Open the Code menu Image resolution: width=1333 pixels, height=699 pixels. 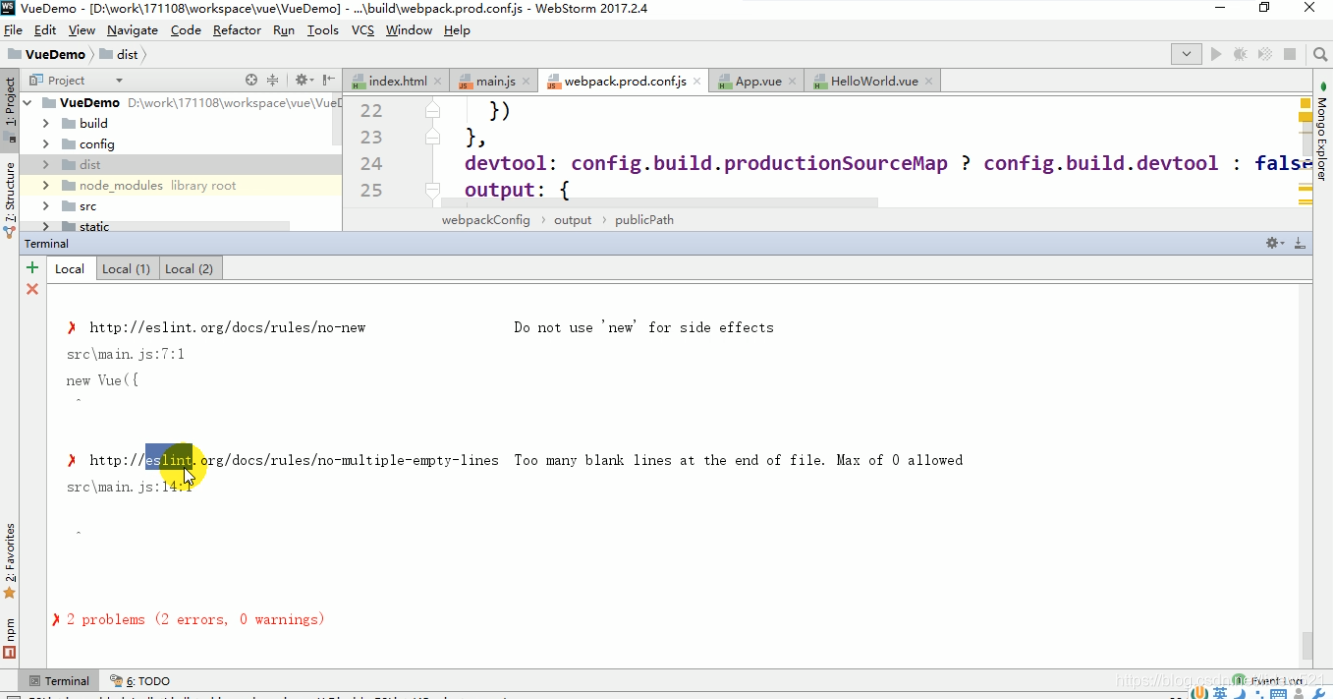186,30
